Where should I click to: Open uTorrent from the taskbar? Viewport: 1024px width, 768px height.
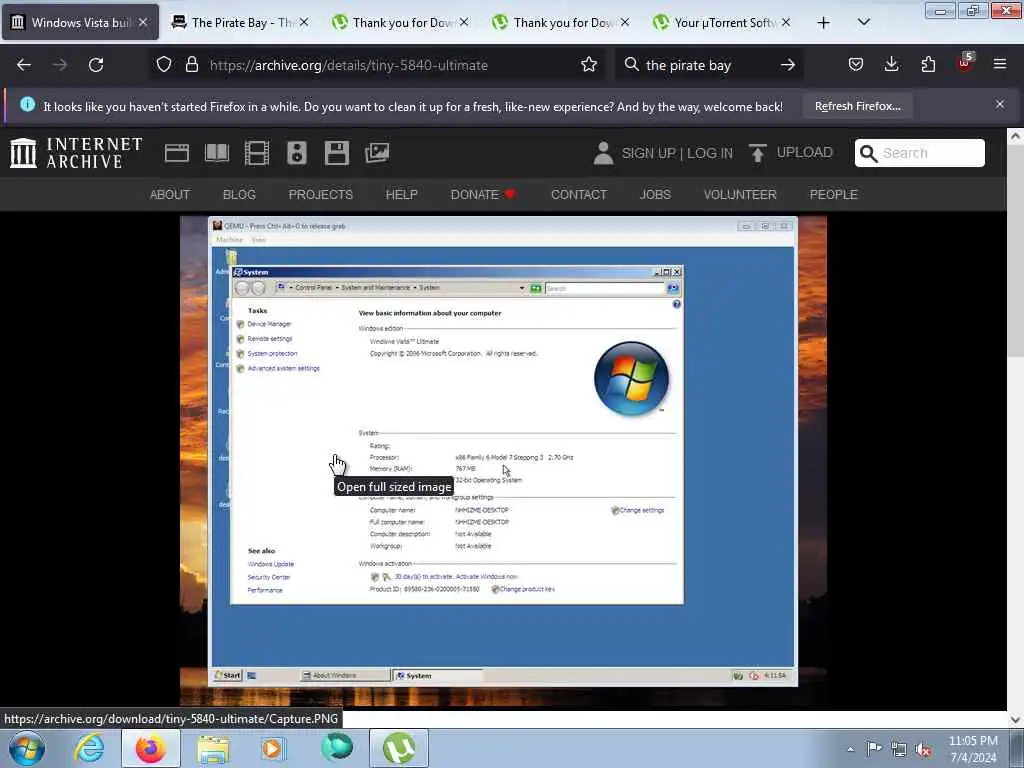click(399, 748)
